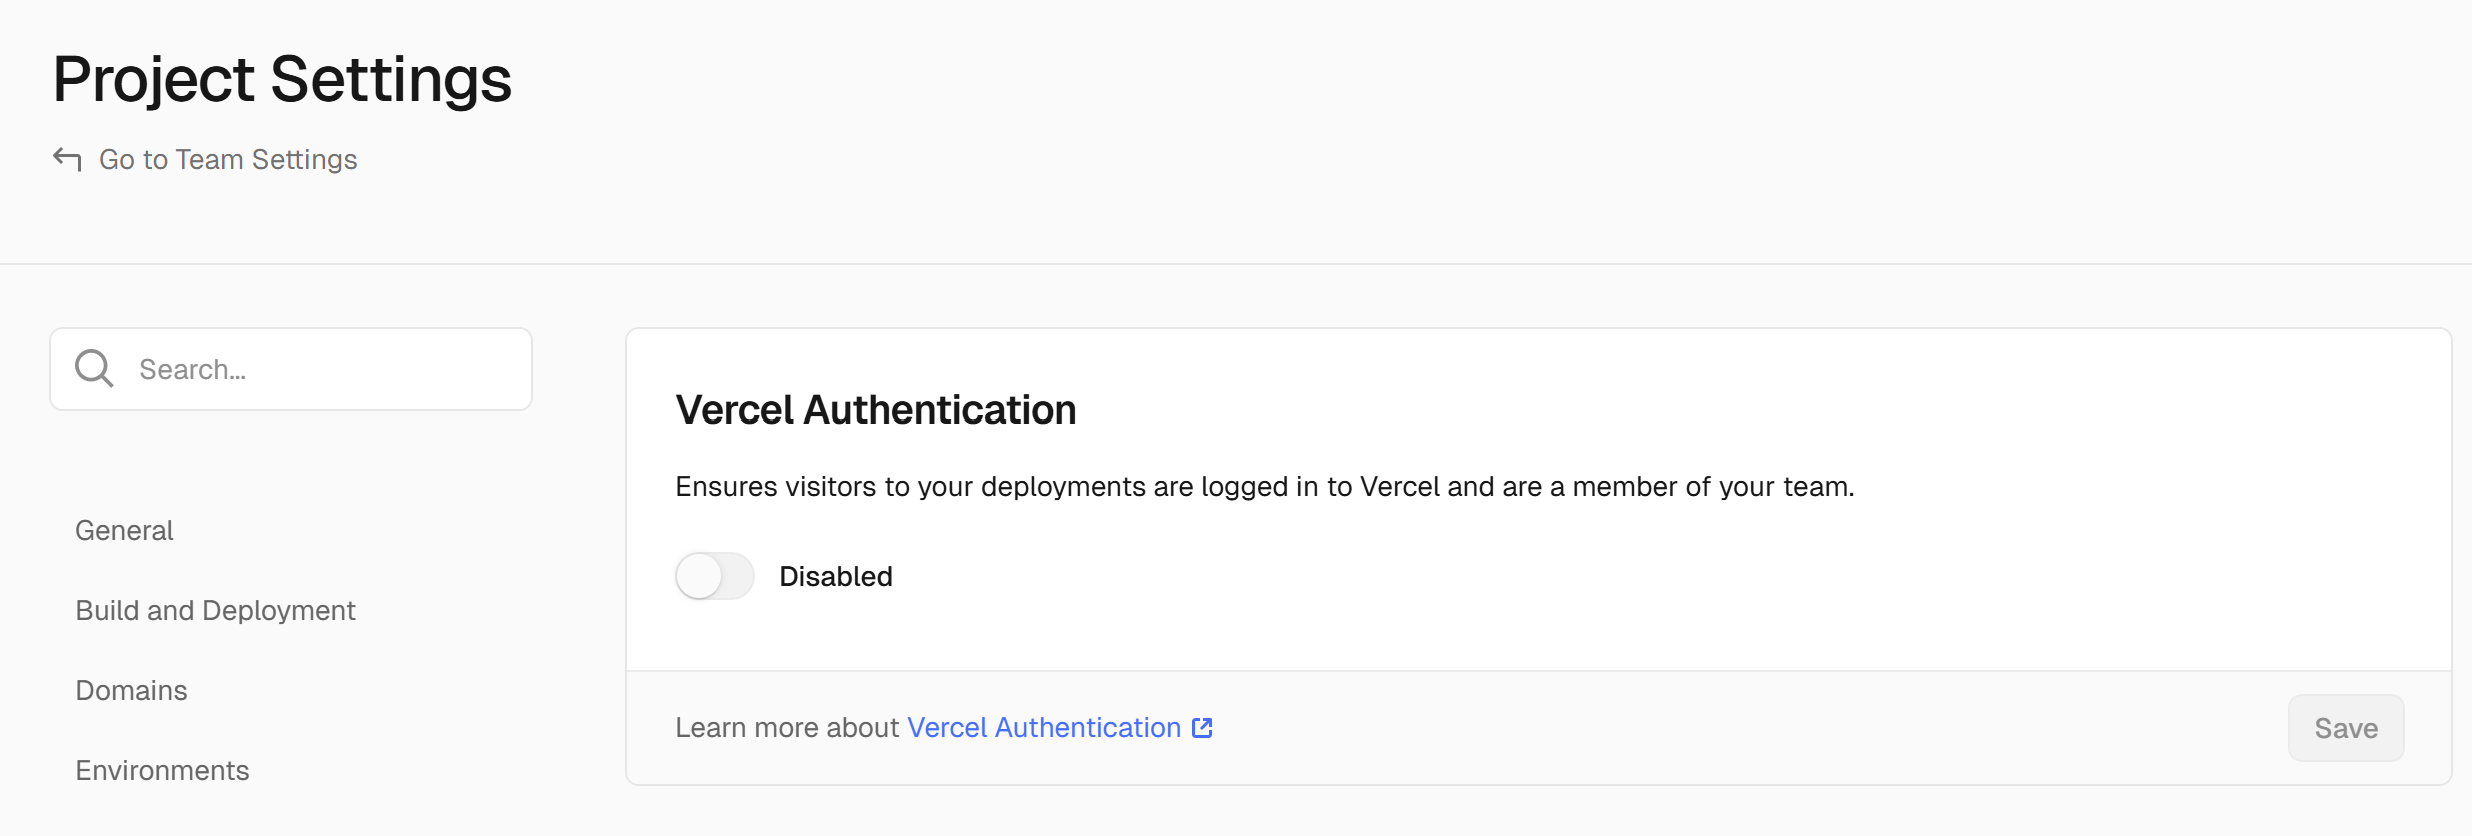Click the description text about logged-in visitors
The width and height of the screenshot is (2472, 836).
pos(1265,487)
